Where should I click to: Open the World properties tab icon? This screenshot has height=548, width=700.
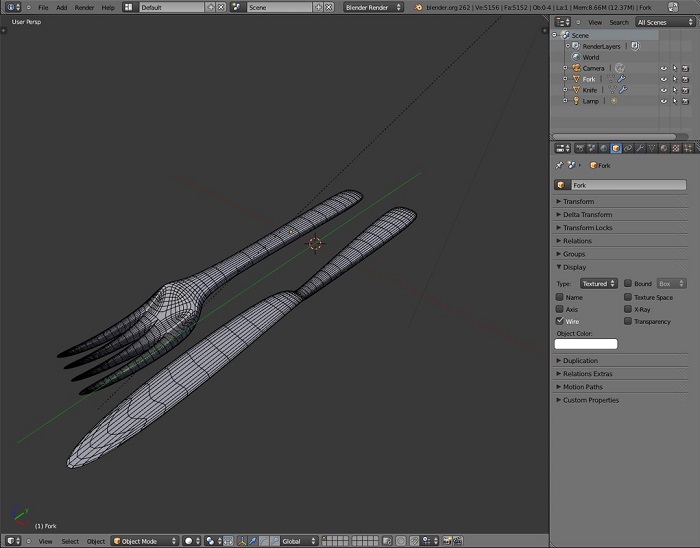point(604,148)
